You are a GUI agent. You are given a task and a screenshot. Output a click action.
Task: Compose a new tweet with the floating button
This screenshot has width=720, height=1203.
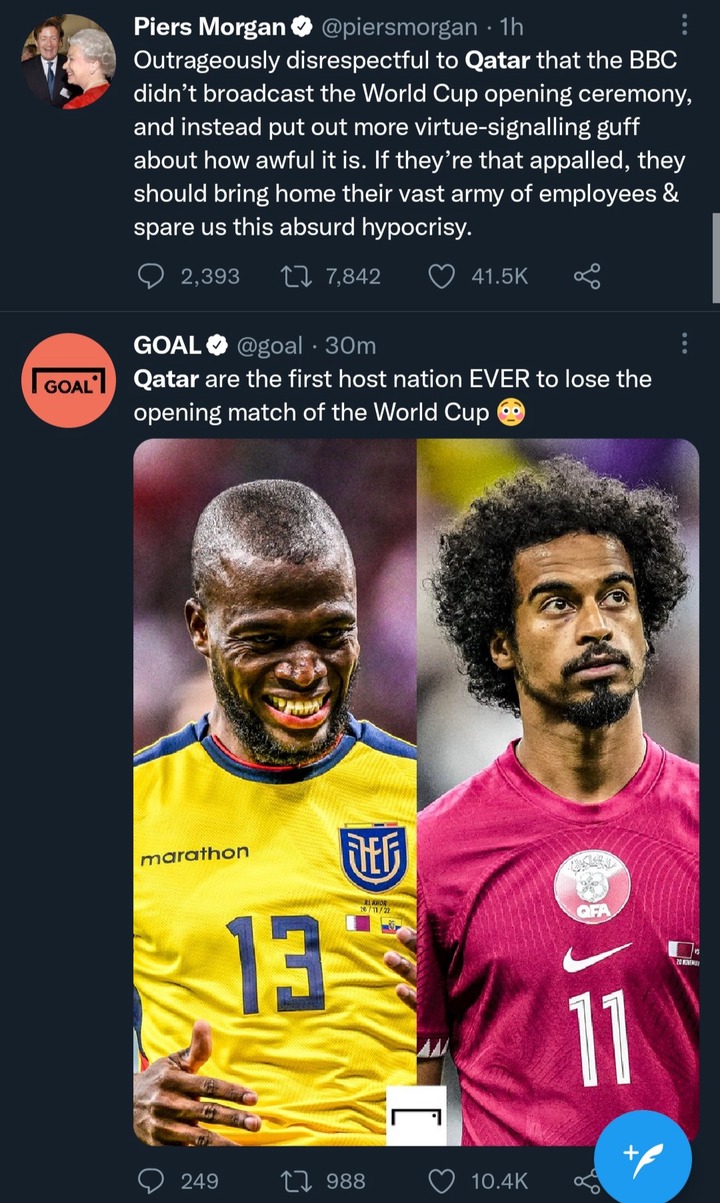coord(642,1158)
